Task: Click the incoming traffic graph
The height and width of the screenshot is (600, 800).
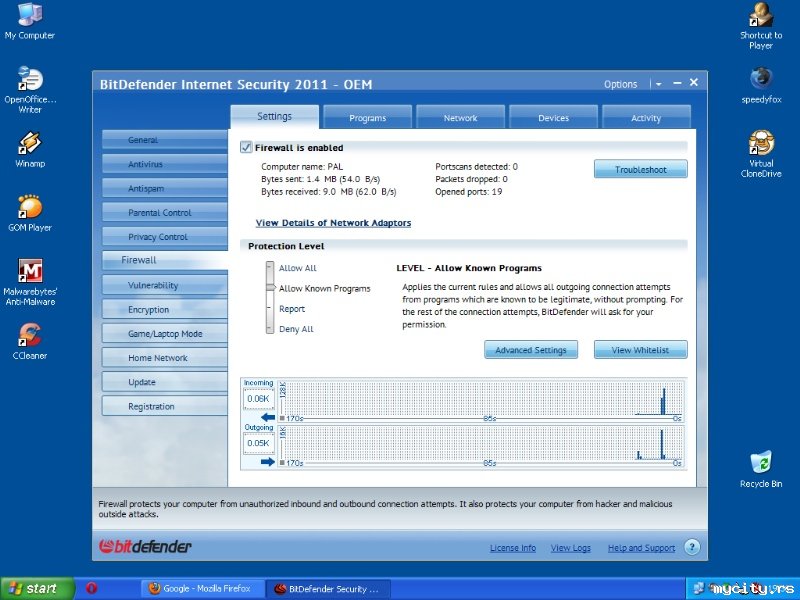Action: point(480,401)
